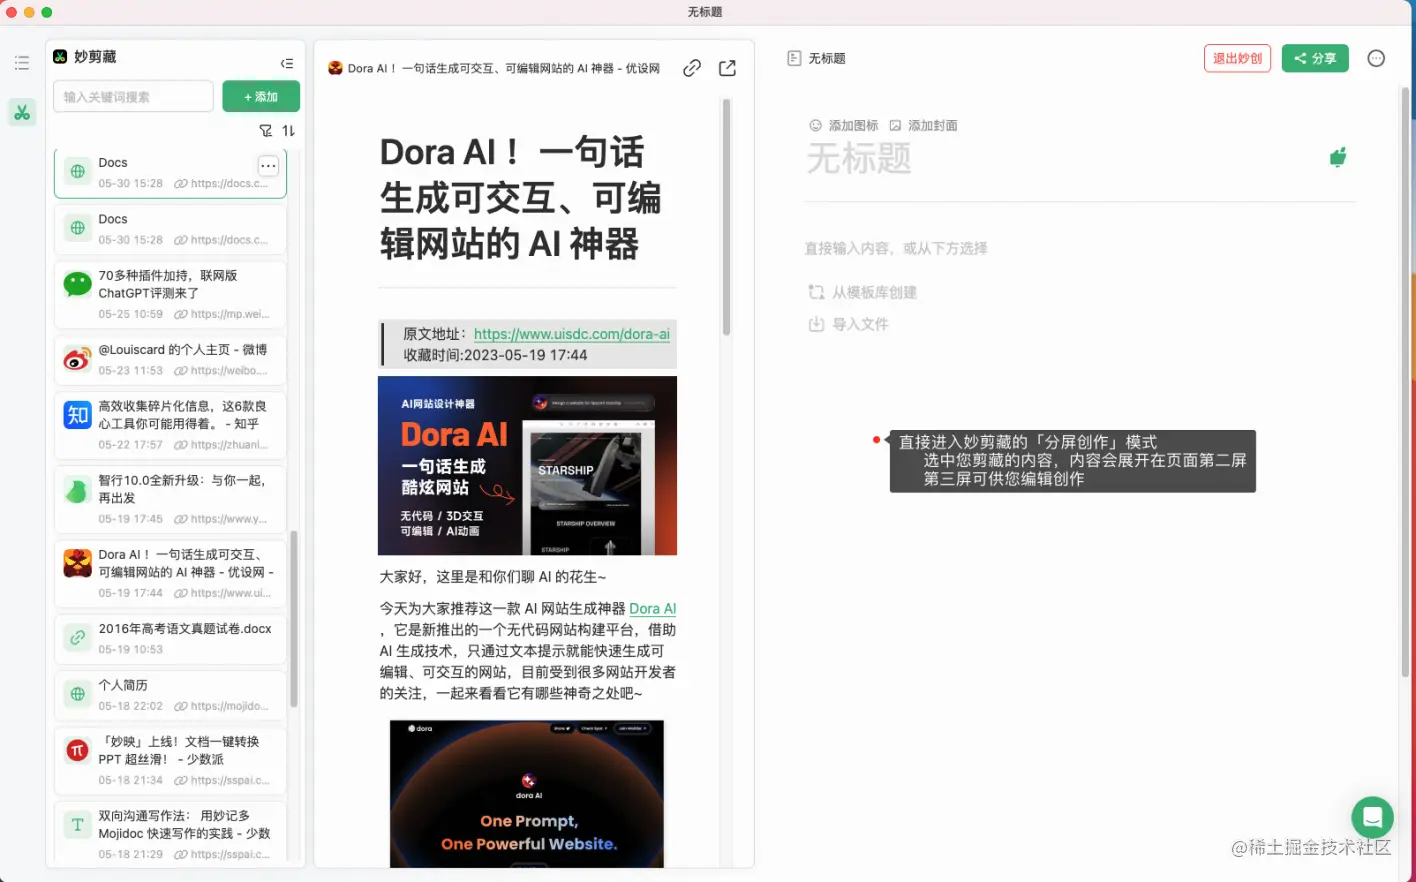Viewport: 1416px width, 882px height.
Task: Click the Weibo icon on Louiscard card
Action: tap(78, 359)
